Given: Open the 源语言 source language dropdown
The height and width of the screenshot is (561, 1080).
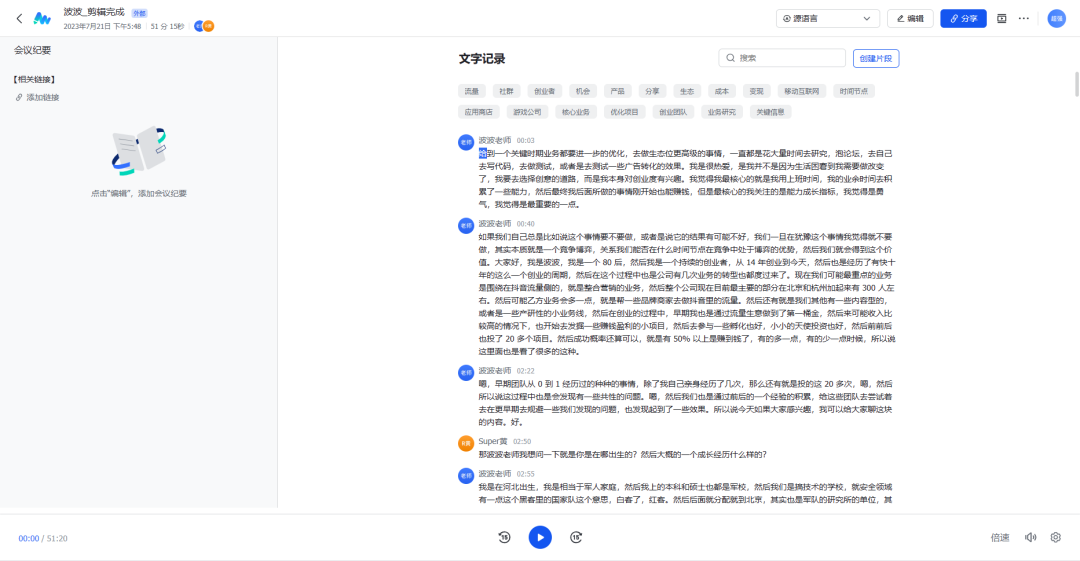Looking at the screenshot, I should point(827,19).
